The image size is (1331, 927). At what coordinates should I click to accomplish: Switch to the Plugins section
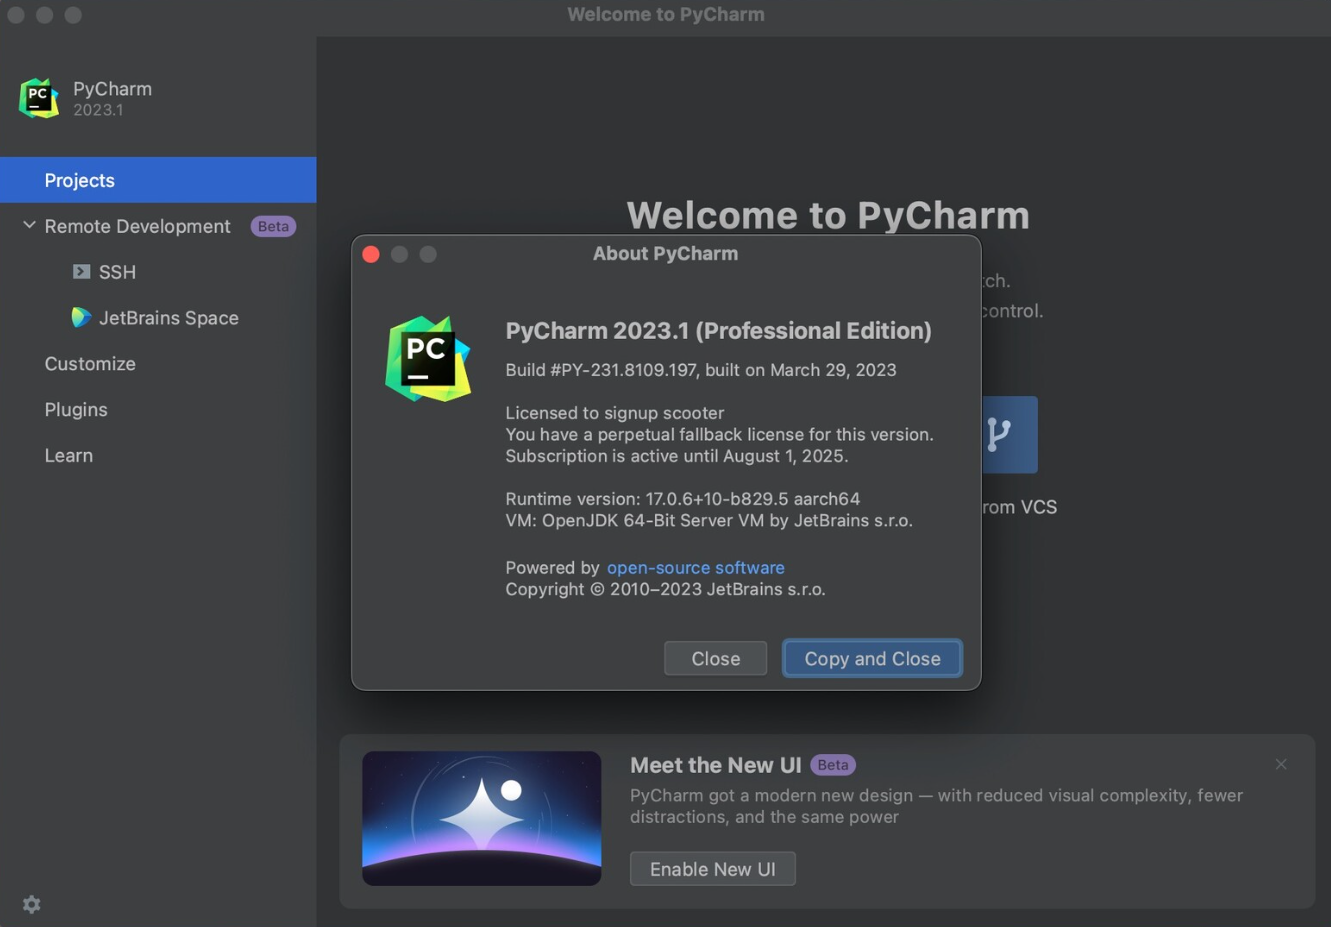[75, 409]
